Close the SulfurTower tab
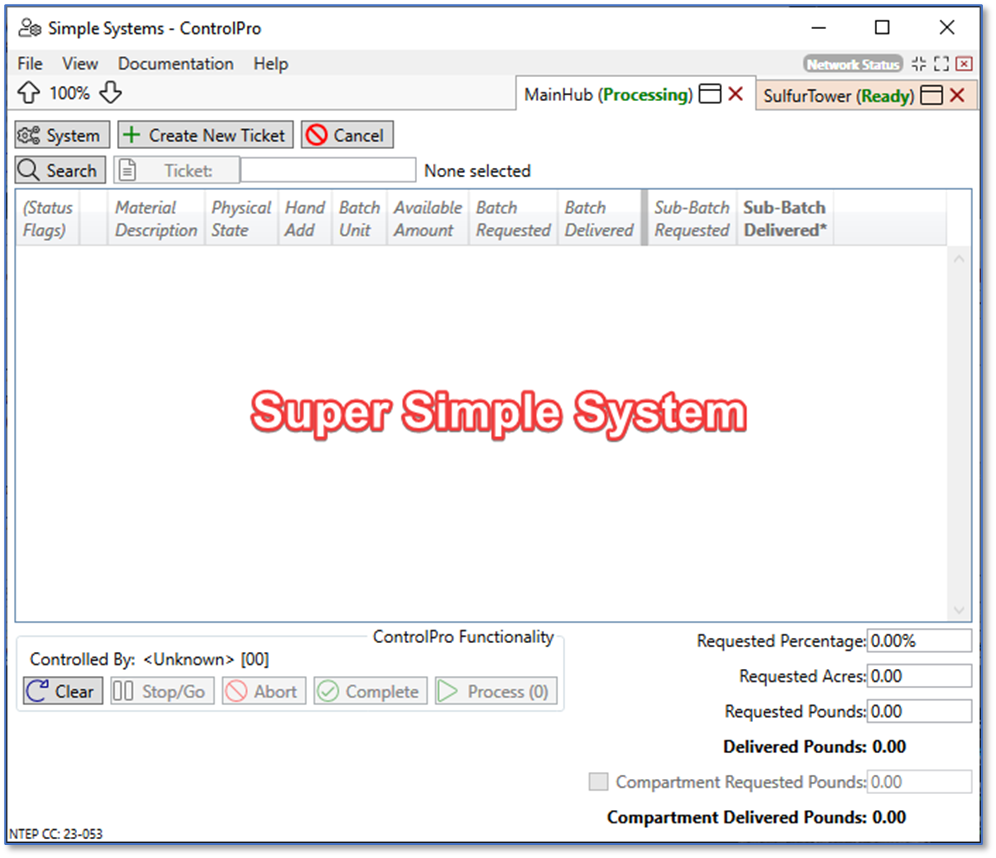The image size is (996, 858). (957, 96)
